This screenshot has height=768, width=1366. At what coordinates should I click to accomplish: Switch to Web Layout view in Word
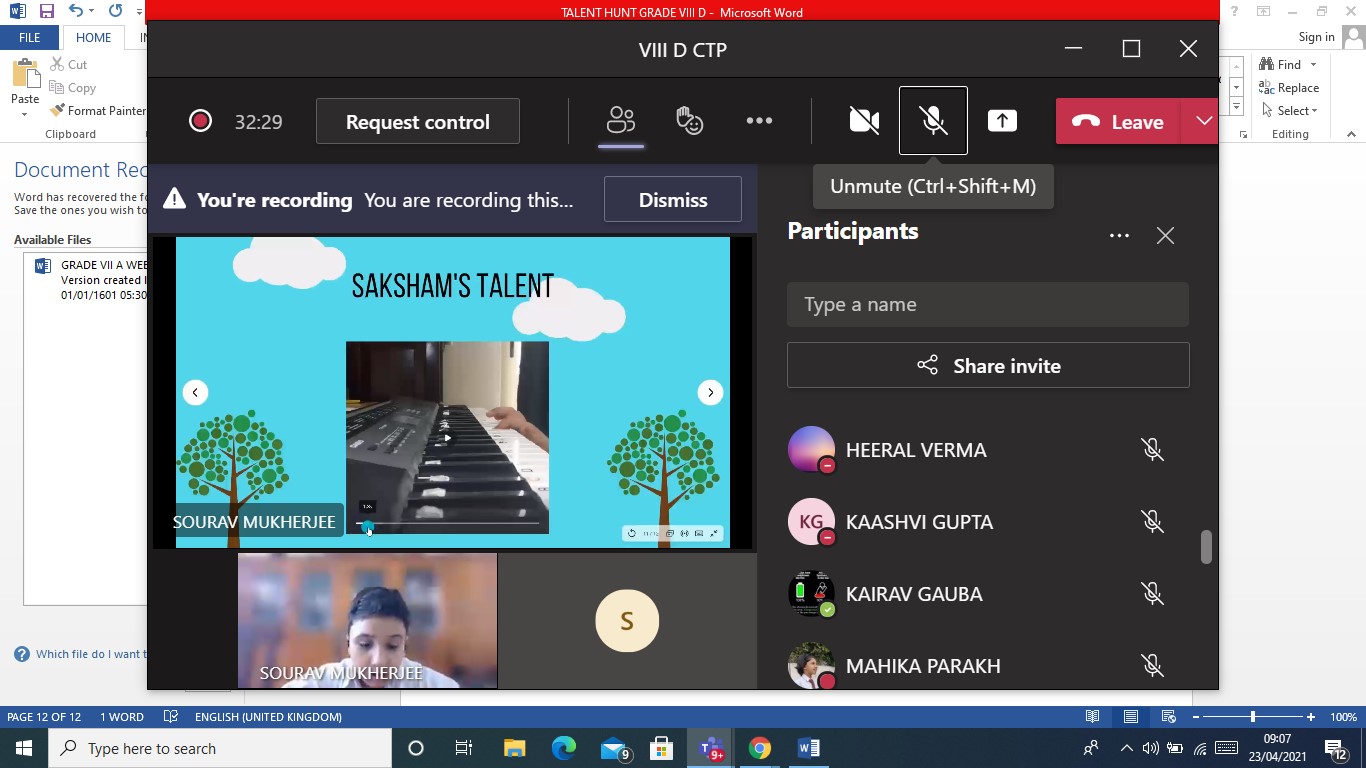[1168, 717]
